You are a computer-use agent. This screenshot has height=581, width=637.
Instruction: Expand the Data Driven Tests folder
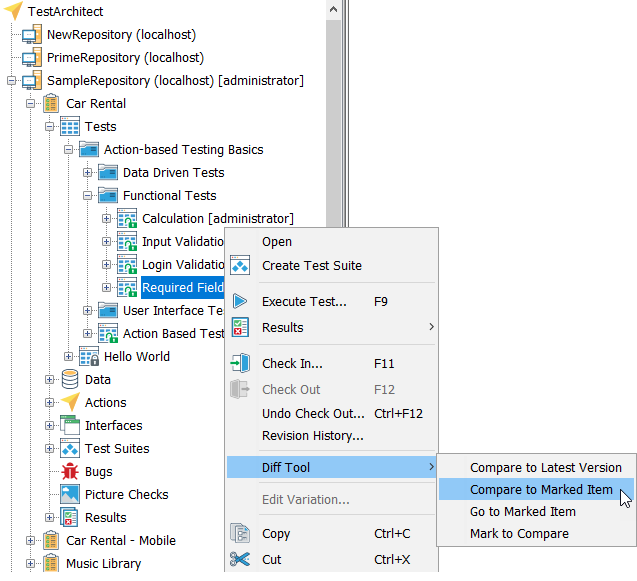coord(87,173)
